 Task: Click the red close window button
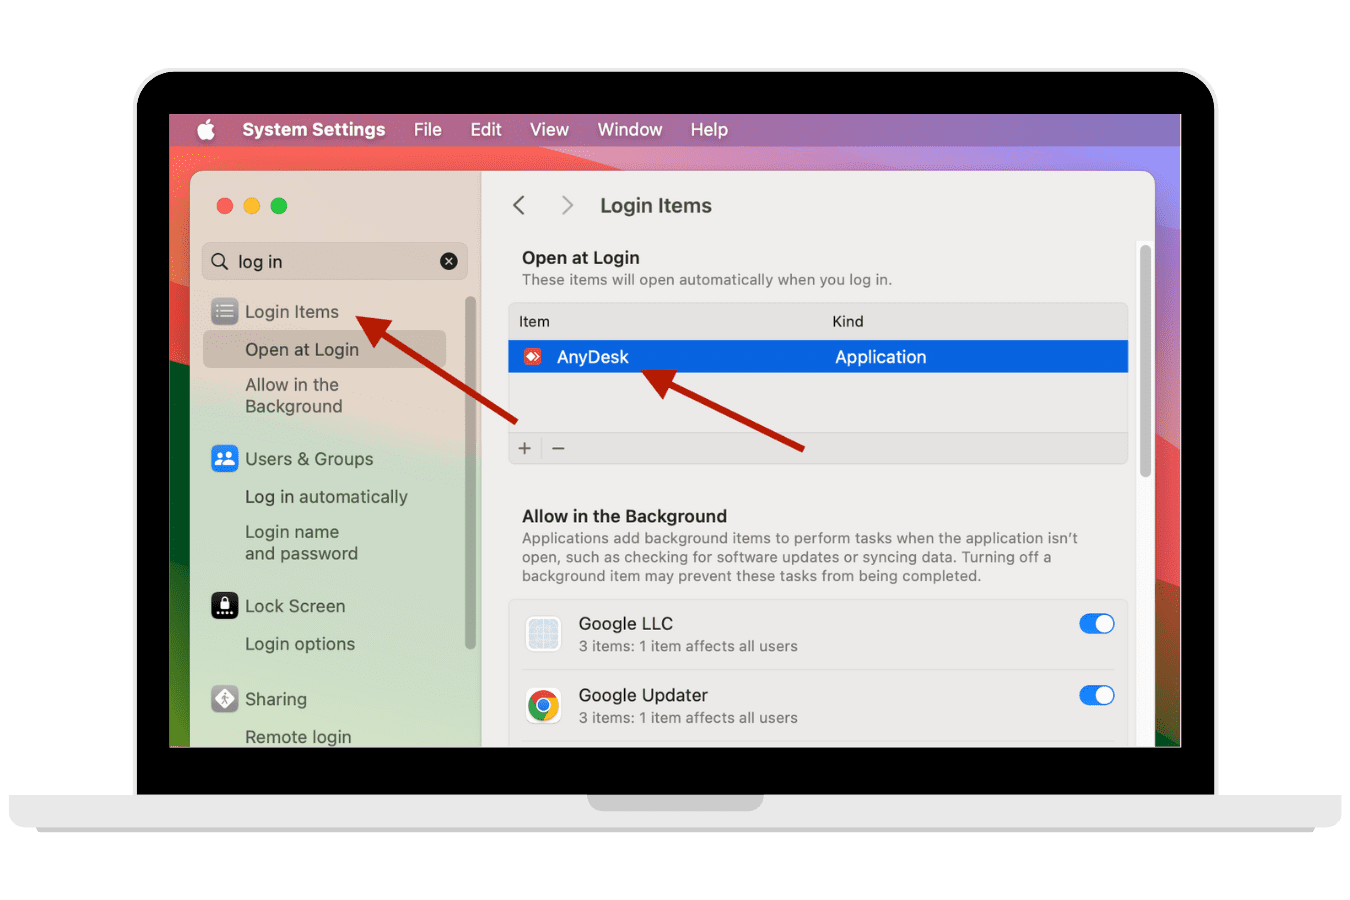(225, 206)
